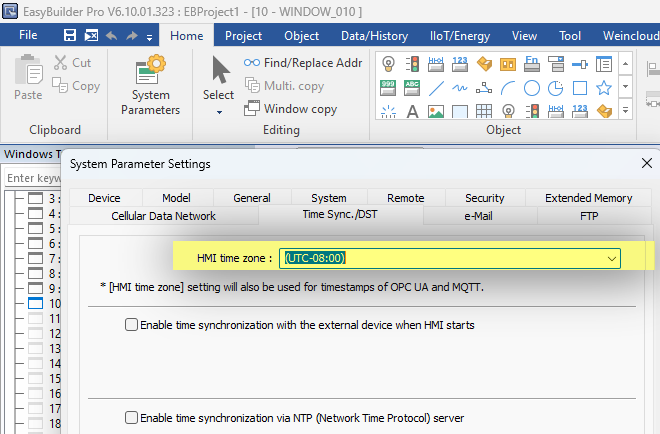Open Find/Replace Addr
The height and width of the screenshot is (434, 660).
303,63
